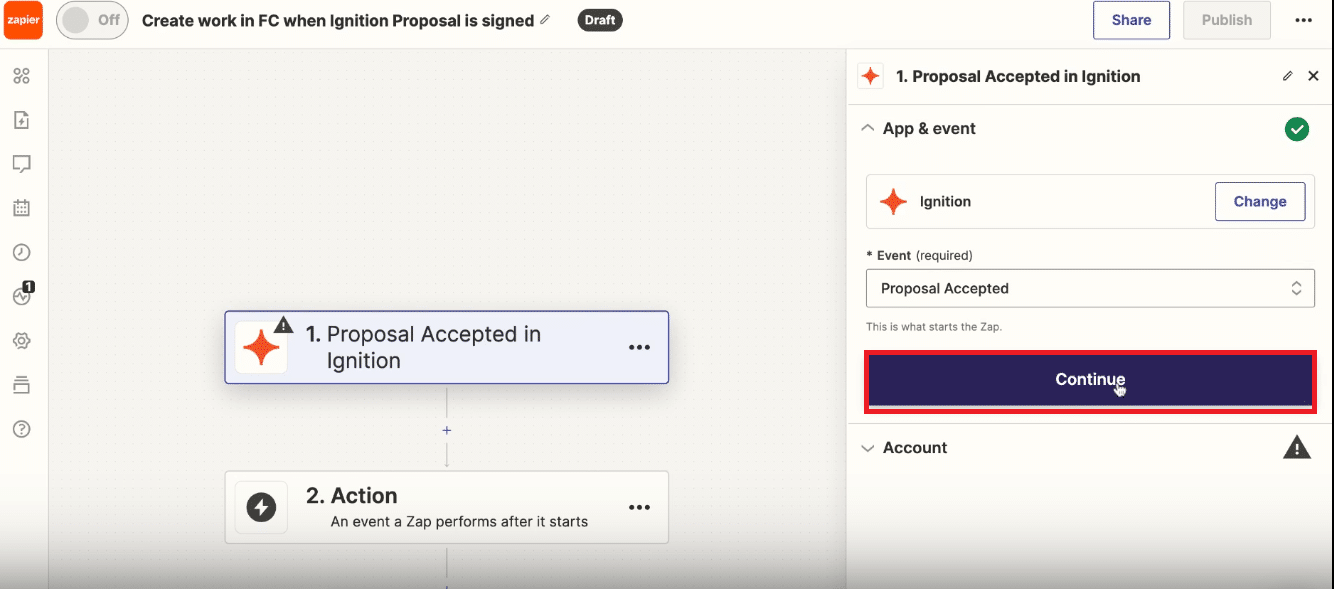Screen dimensions: 1334x589
Task: Open the three-dot menu on Proposal Accepted step
Action: coord(639,347)
